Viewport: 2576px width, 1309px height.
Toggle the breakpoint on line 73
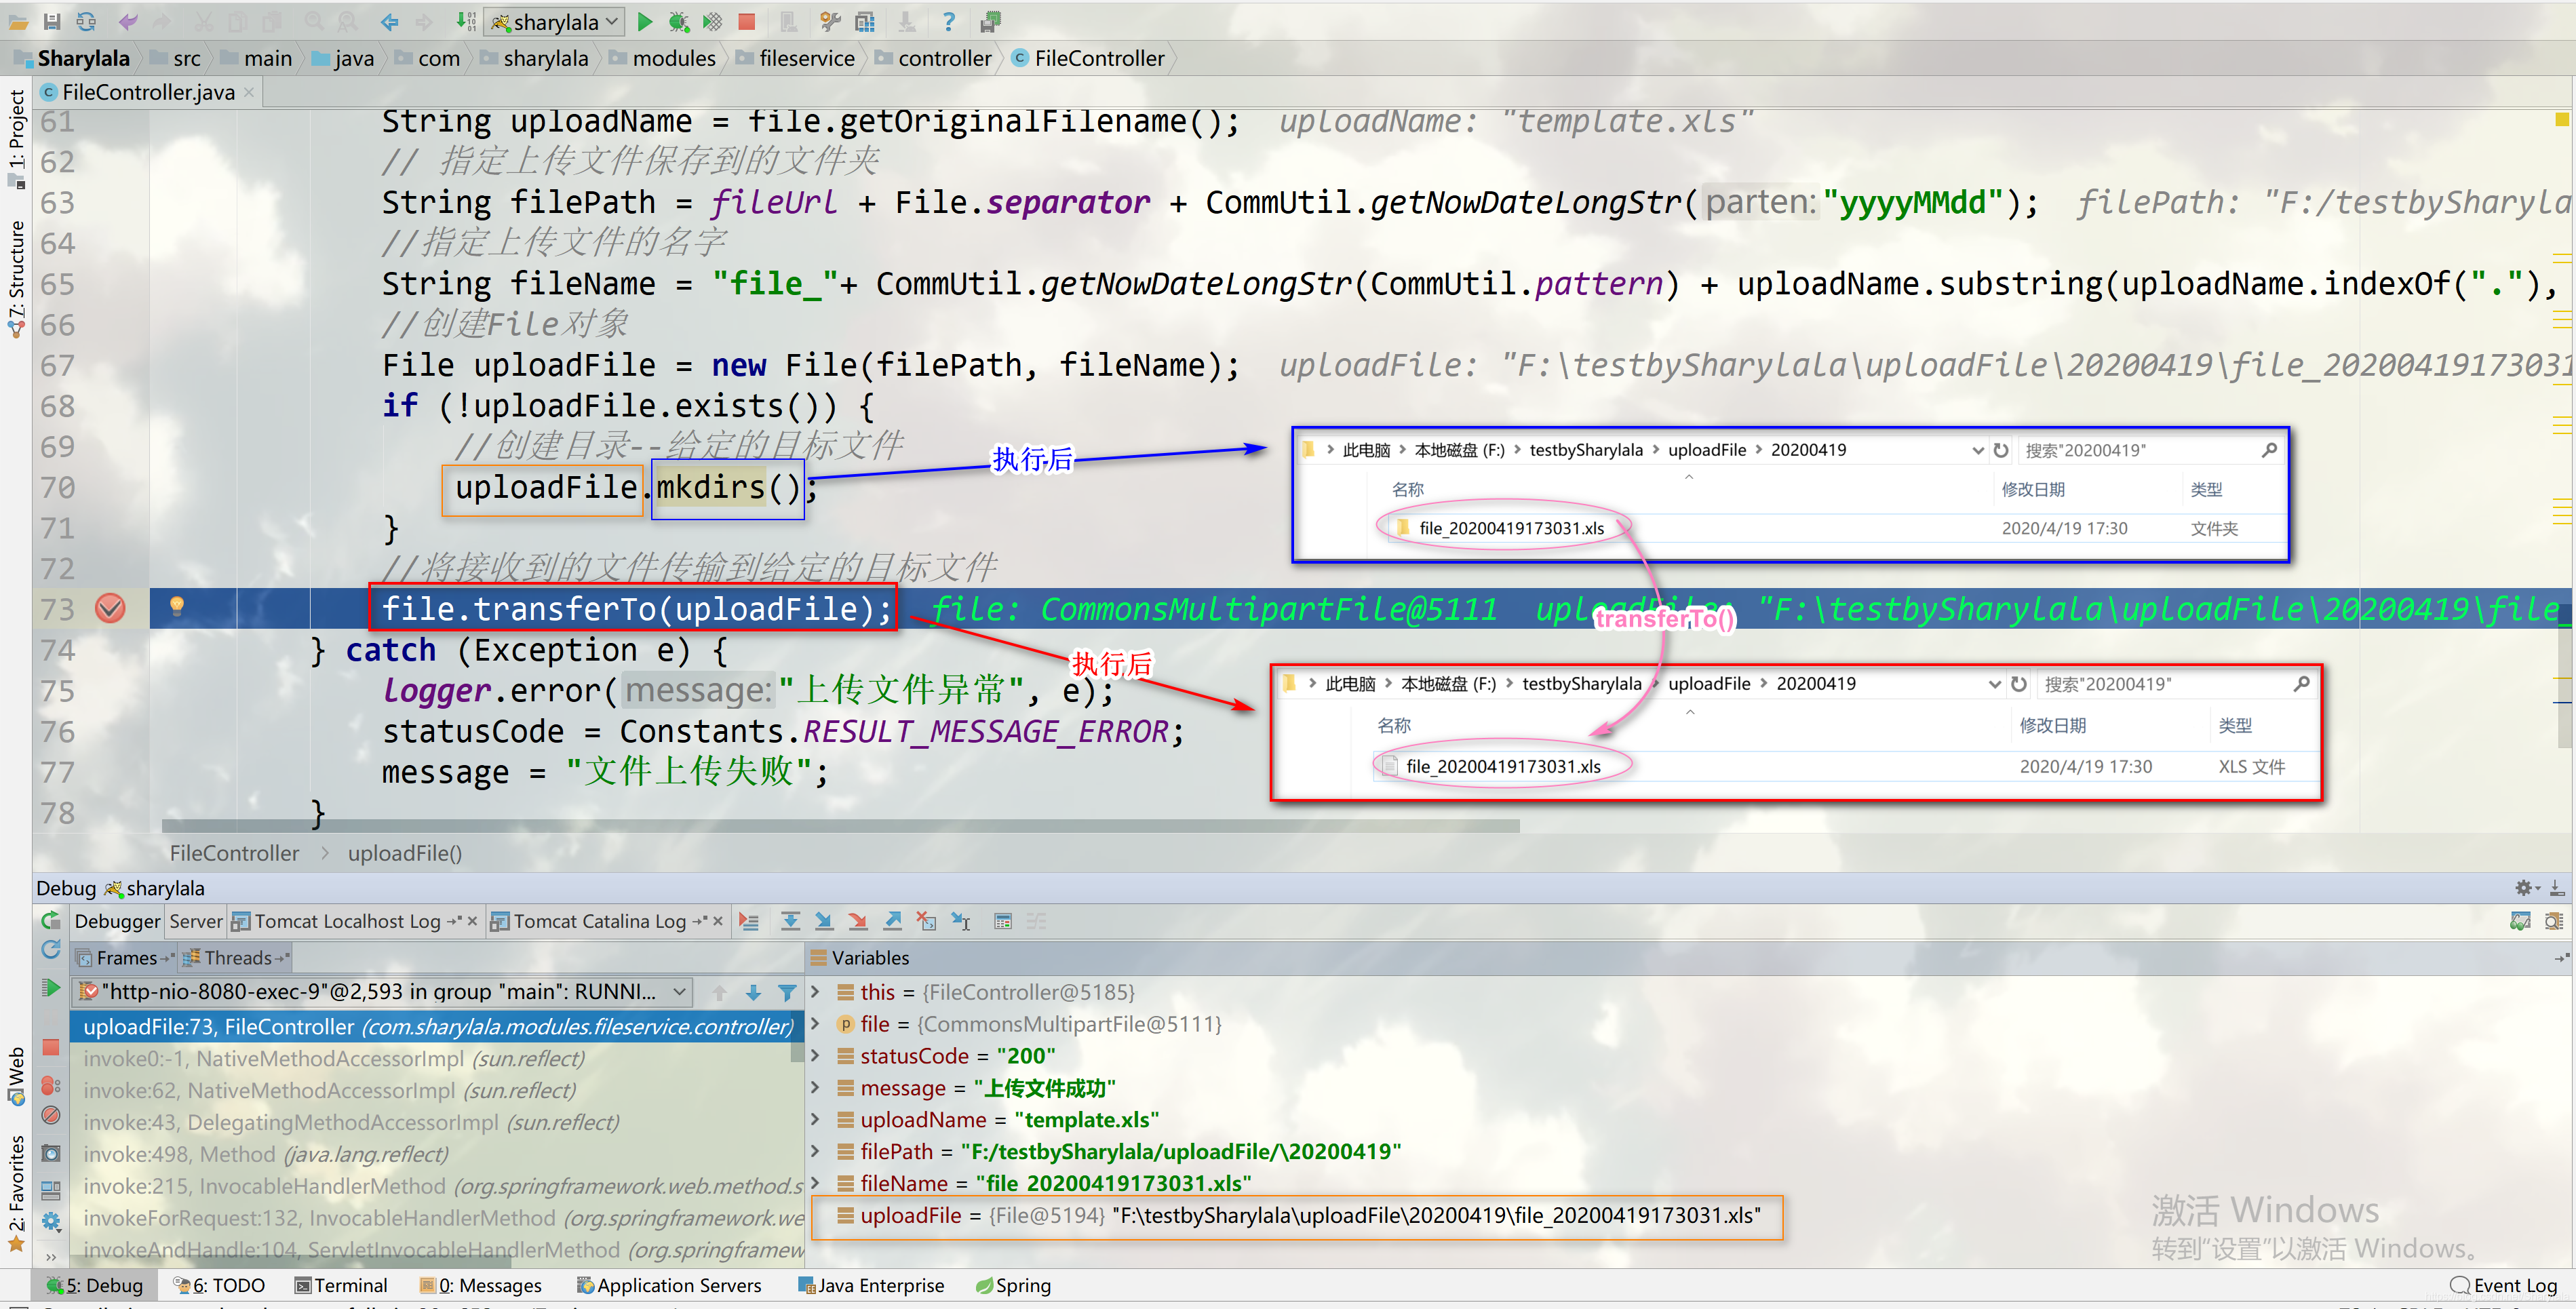(x=110, y=608)
